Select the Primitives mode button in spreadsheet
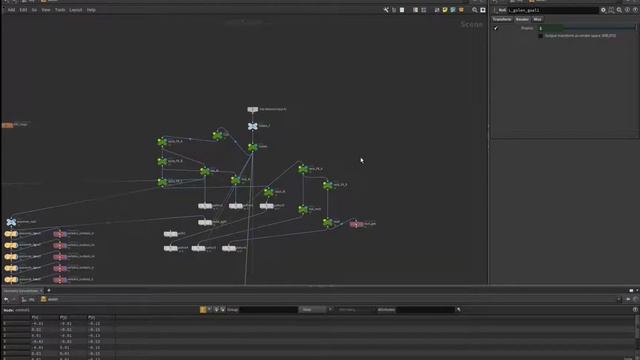The image size is (640, 360). (x=222, y=310)
